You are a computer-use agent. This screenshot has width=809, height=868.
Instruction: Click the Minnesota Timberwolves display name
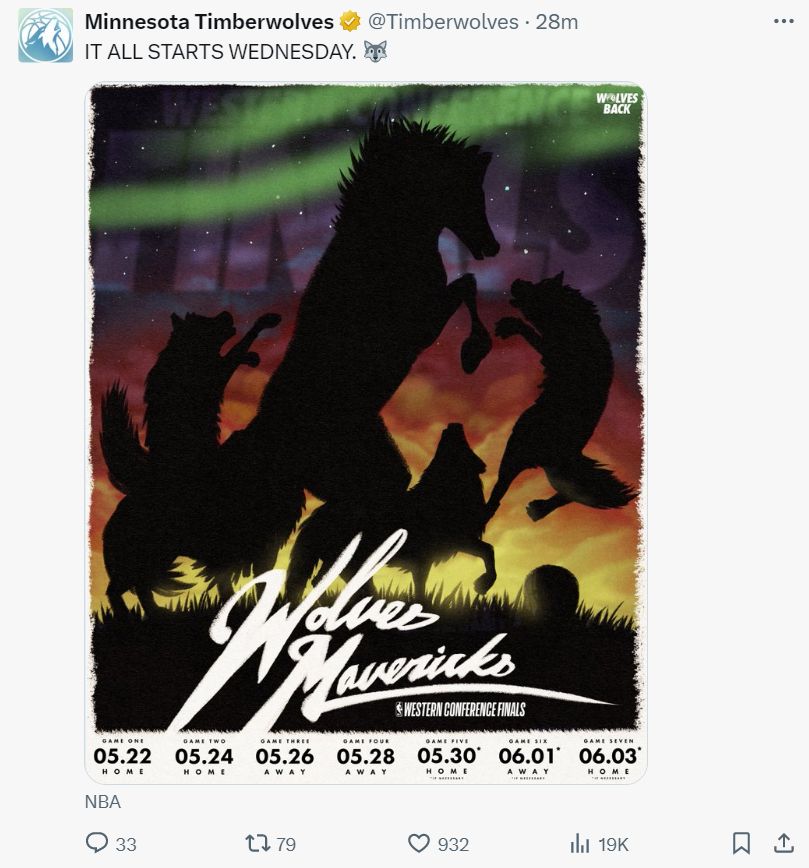209,22
